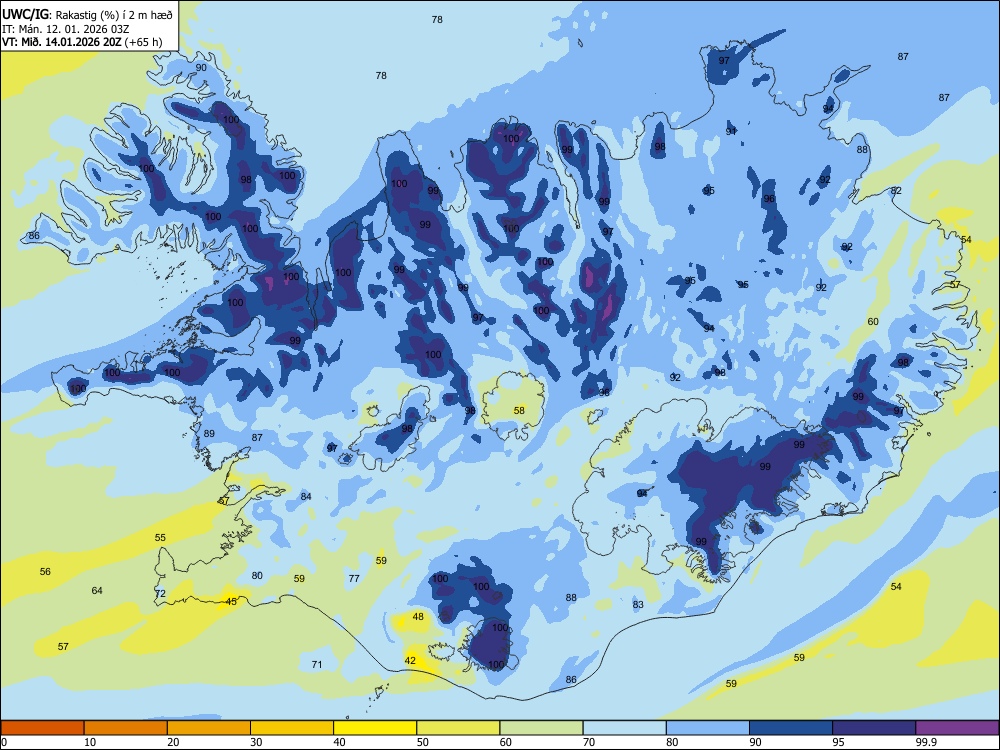Click the '99.9' legend tick label

point(925,742)
